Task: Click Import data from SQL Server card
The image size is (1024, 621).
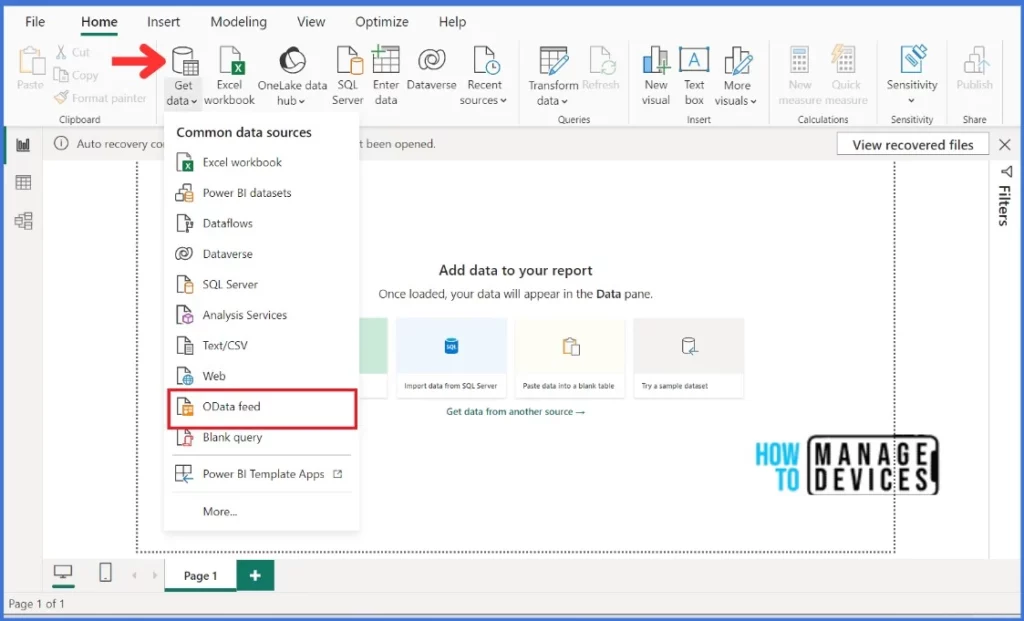Action: pyautogui.click(x=451, y=358)
